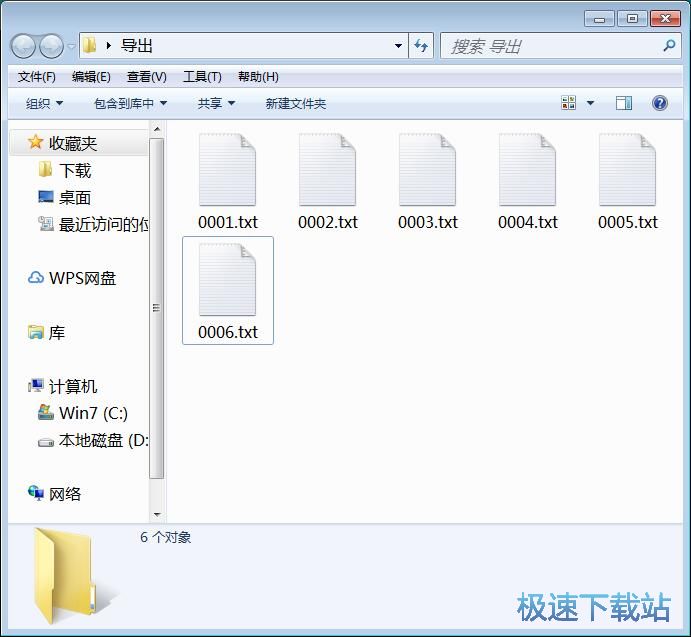Open the 查看(V) menu
691x637 pixels.
coord(146,77)
